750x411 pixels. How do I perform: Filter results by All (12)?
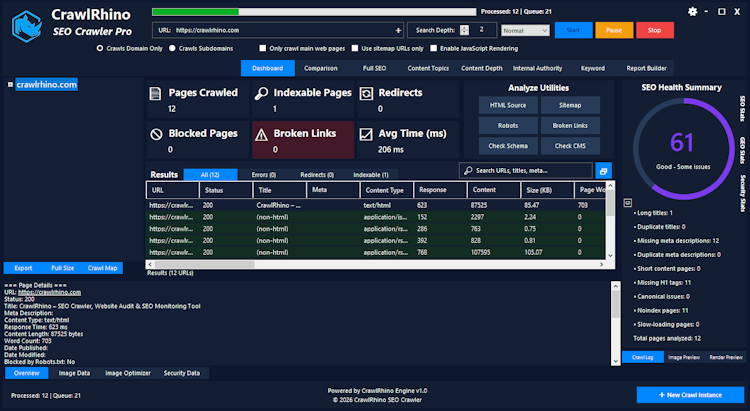[210, 175]
